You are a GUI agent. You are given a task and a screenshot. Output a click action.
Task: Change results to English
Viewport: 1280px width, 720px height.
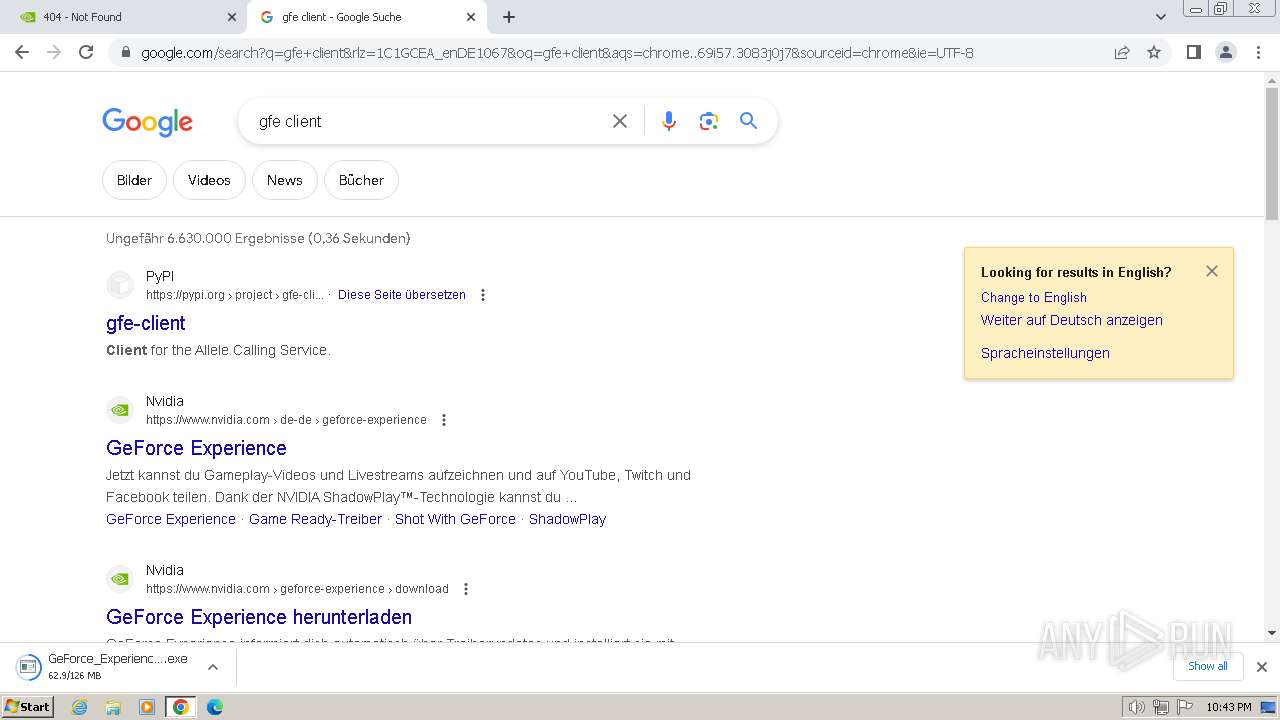pyautogui.click(x=1033, y=297)
